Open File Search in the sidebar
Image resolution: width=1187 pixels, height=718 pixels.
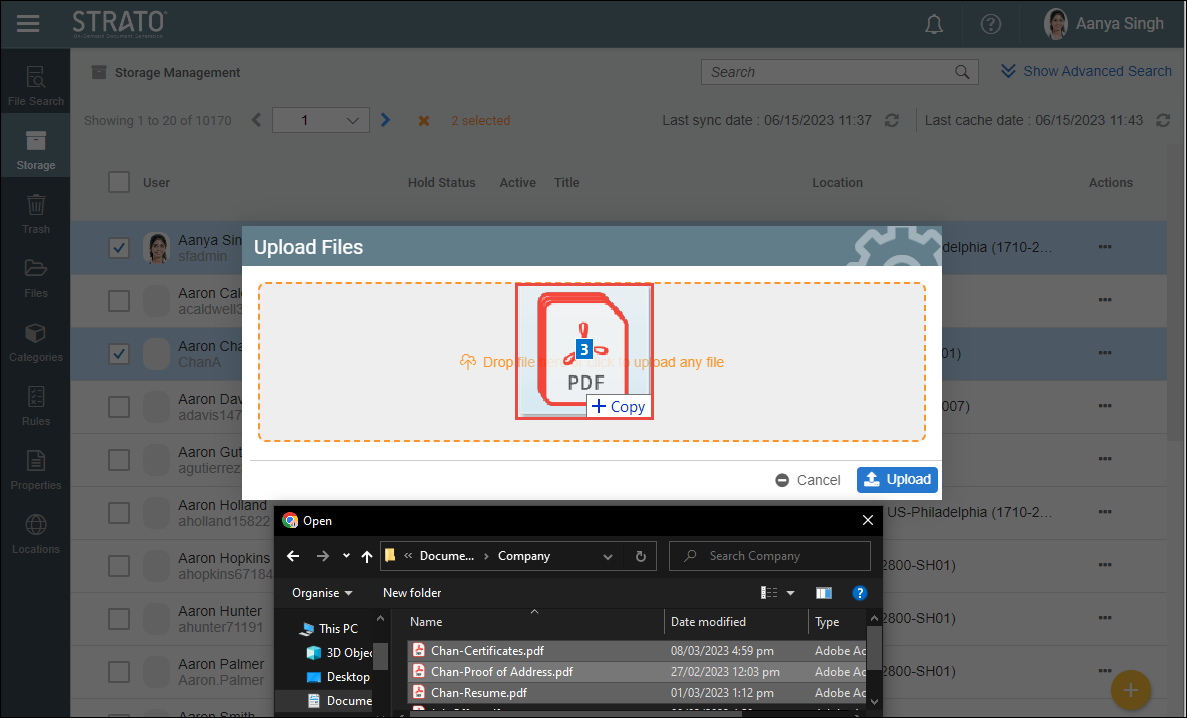(x=36, y=86)
